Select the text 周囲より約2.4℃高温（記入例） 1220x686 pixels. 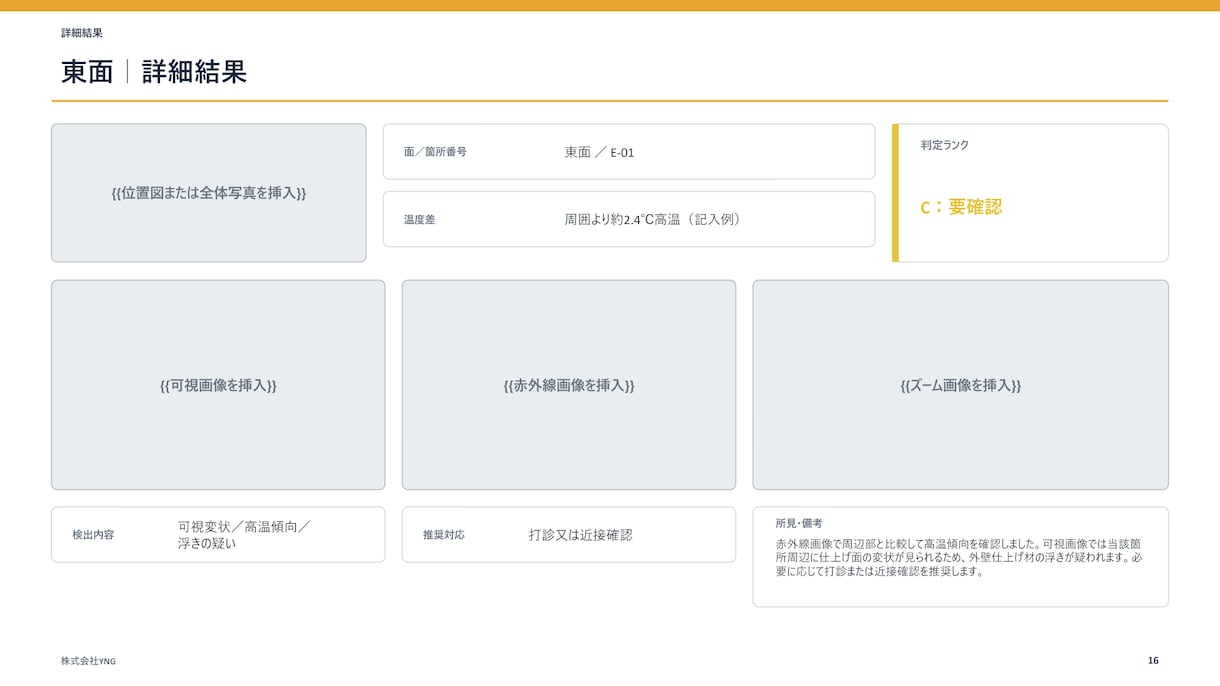656,219
